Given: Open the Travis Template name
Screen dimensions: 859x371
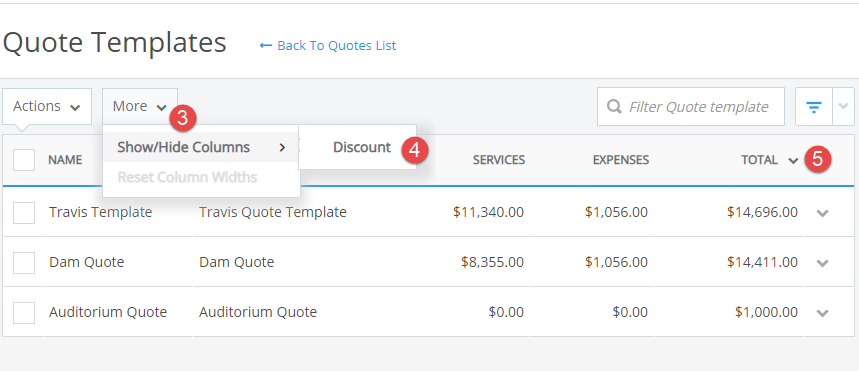Looking at the screenshot, I should [x=101, y=212].
